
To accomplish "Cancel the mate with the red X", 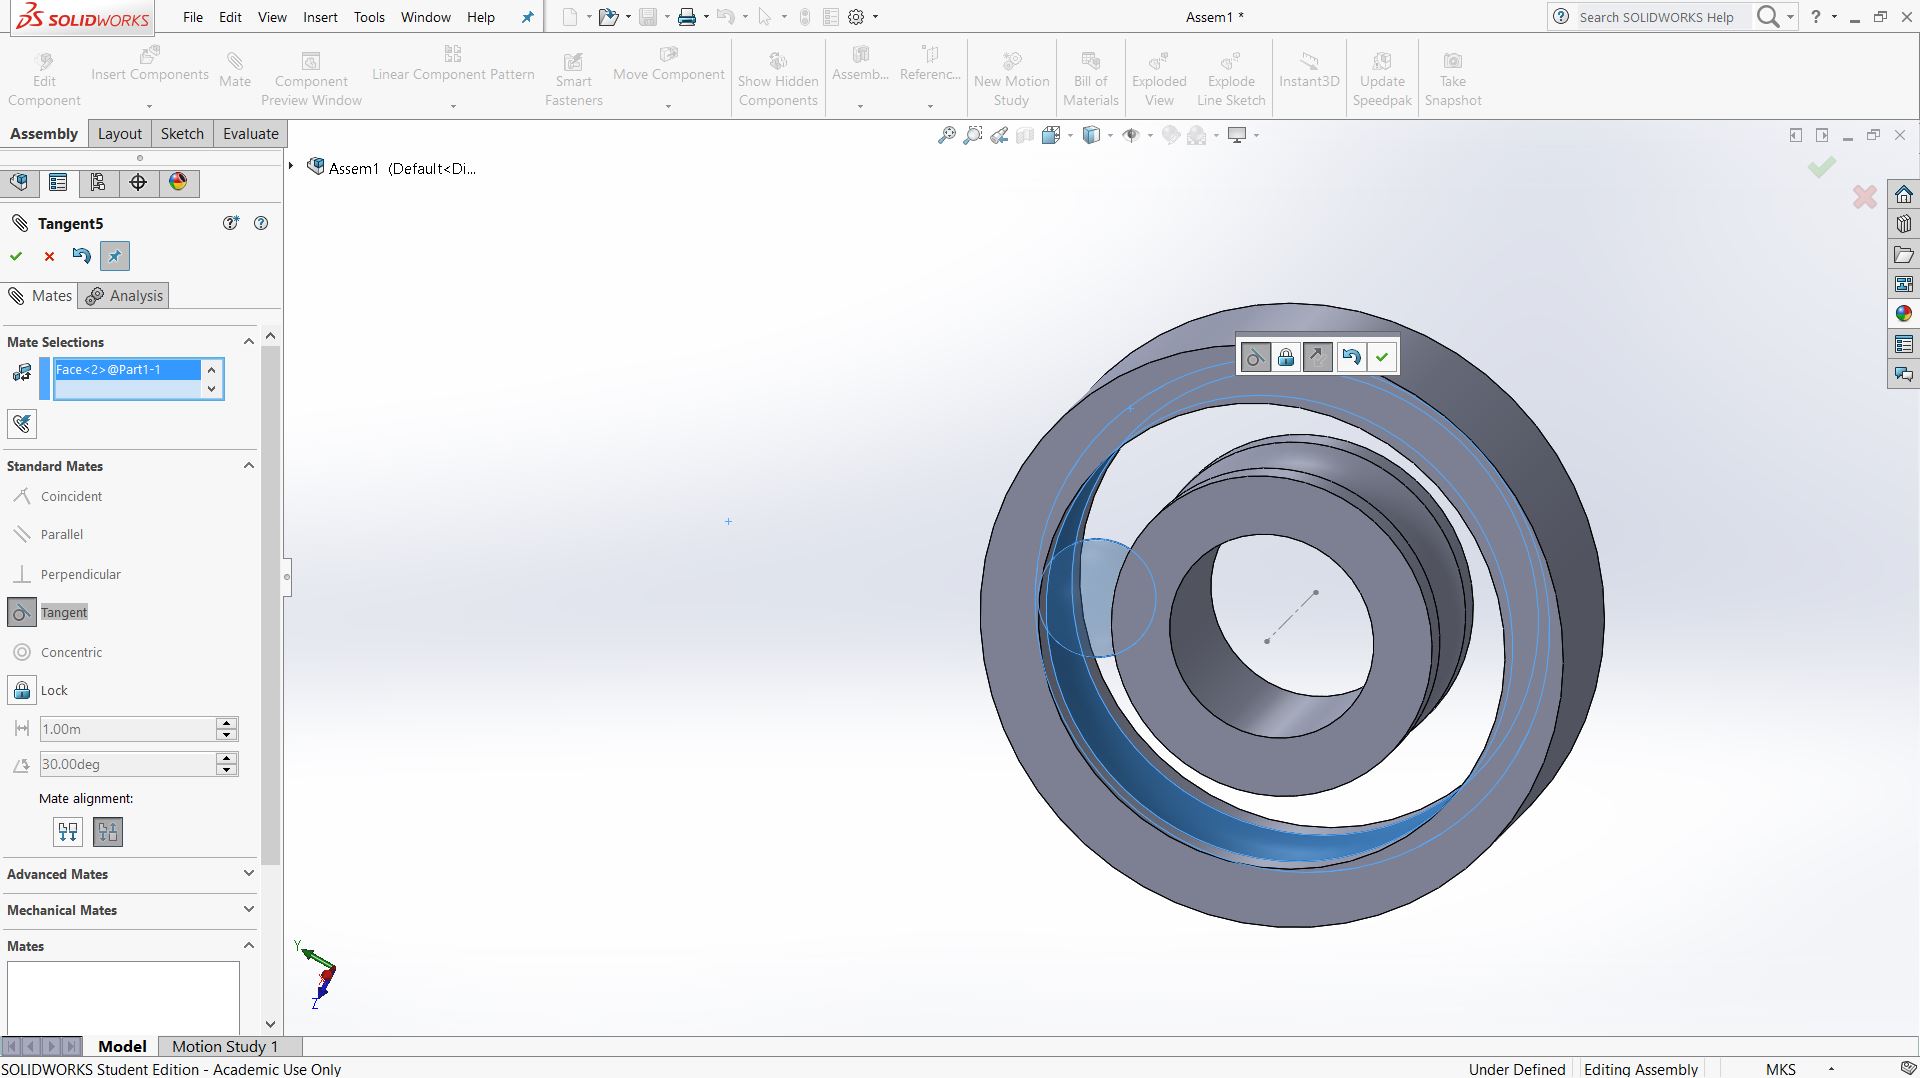I will 49,257.
